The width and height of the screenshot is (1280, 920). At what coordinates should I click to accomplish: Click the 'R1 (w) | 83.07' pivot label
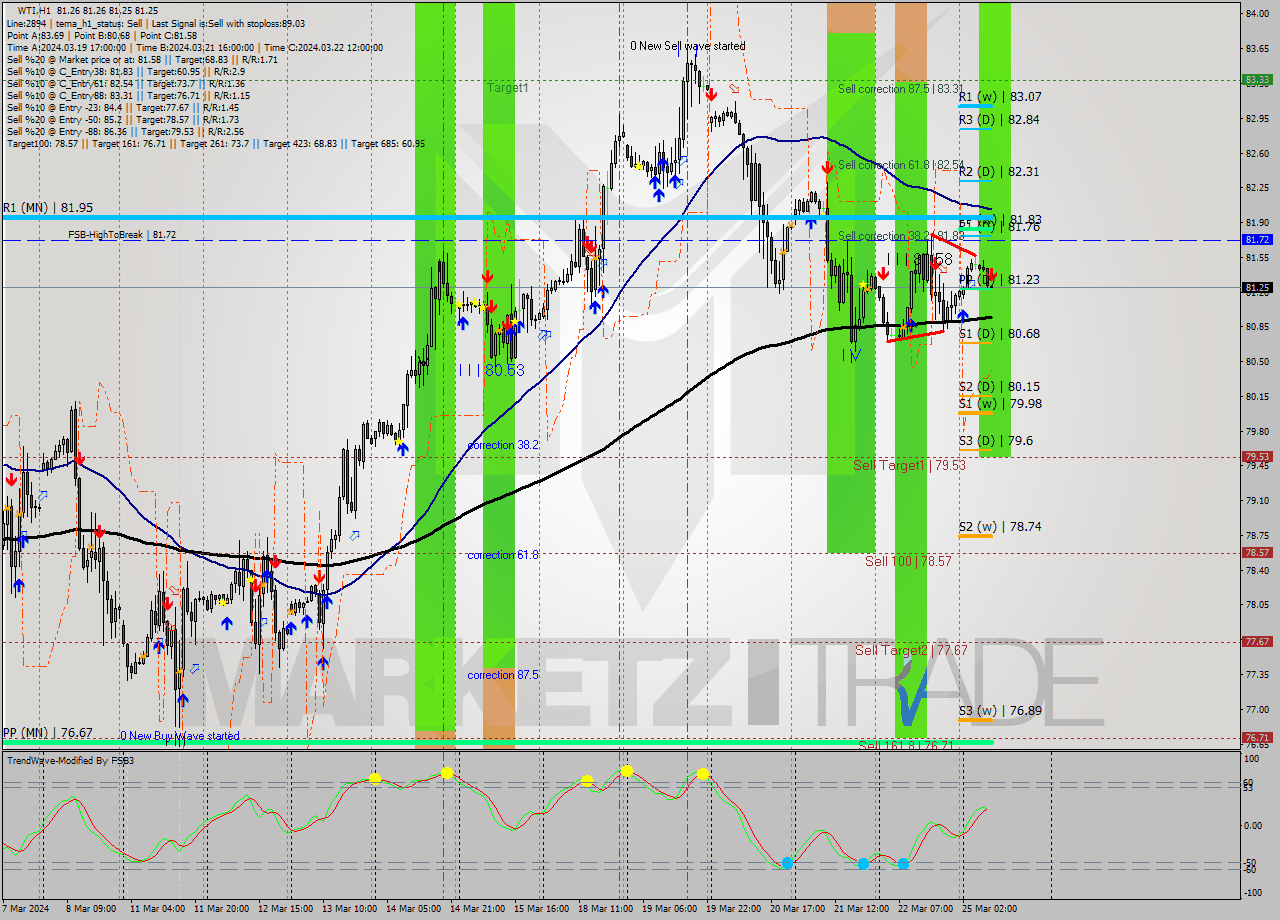(1000, 97)
